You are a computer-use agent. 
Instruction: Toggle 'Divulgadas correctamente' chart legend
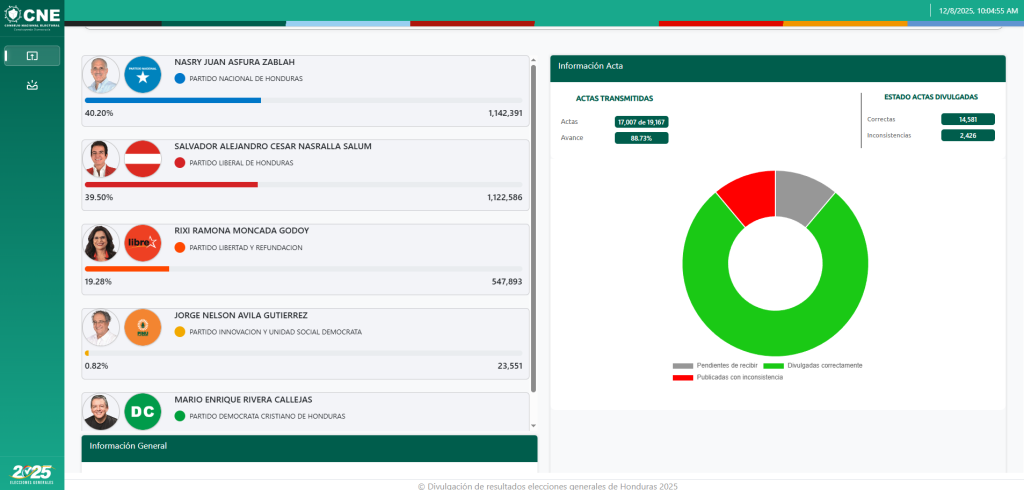(813, 366)
